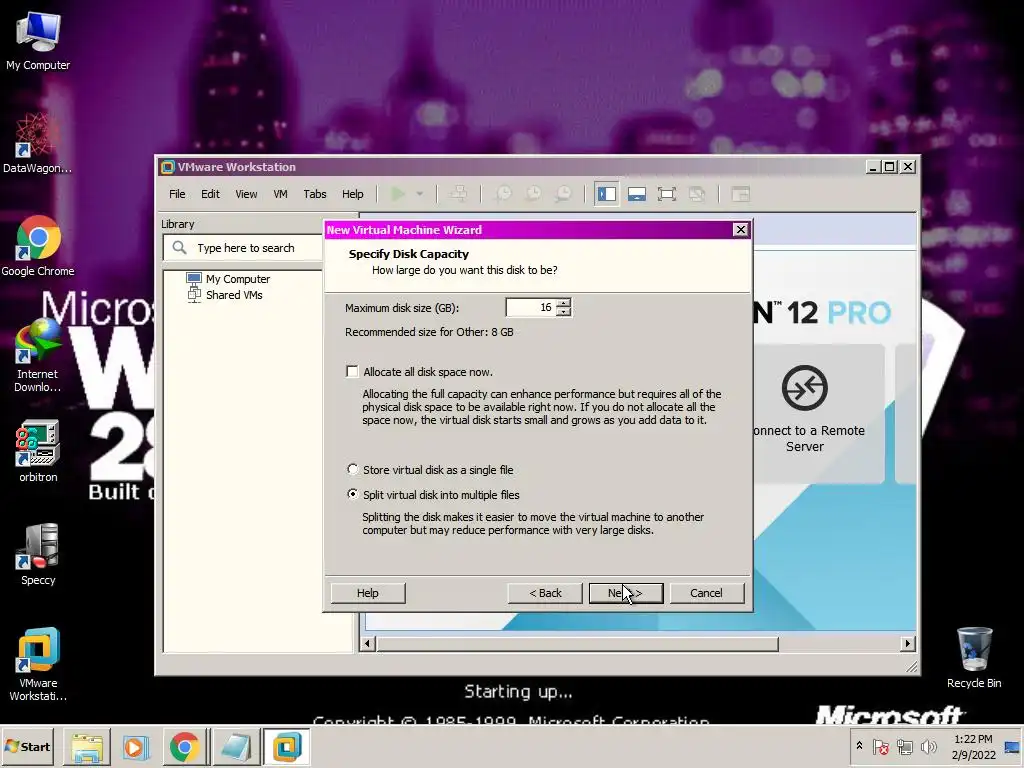1024x768 pixels.
Task: Click the VMware Workstation taskbar button
Action: tap(286, 747)
